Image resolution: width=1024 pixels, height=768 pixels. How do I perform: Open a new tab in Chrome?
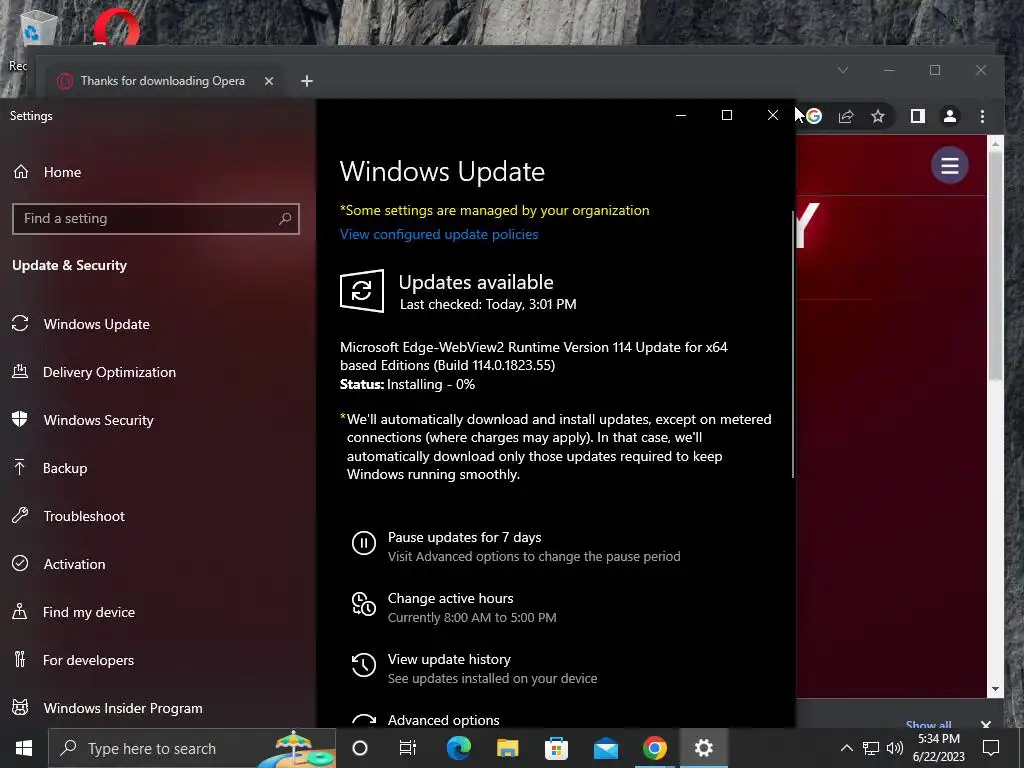307,81
